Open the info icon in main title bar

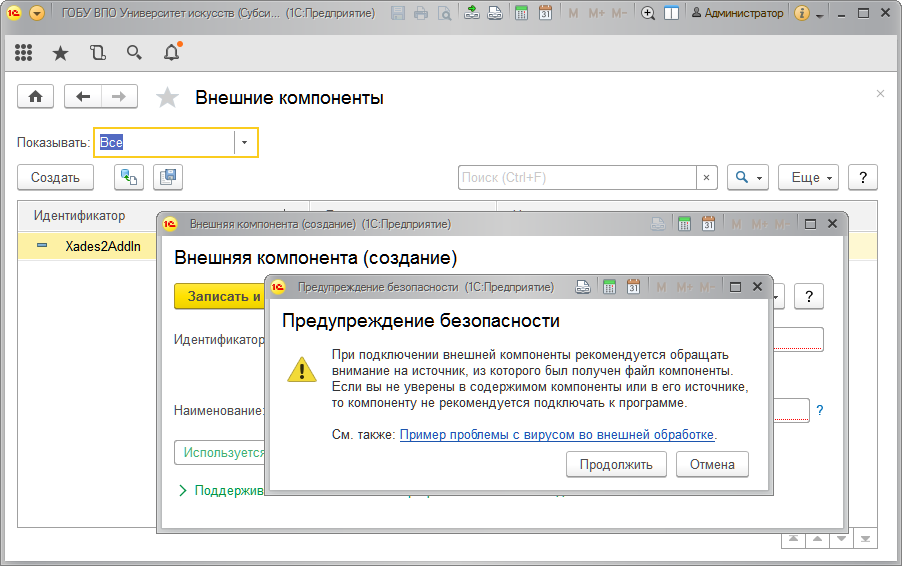pyautogui.click(x=802, y=13)
